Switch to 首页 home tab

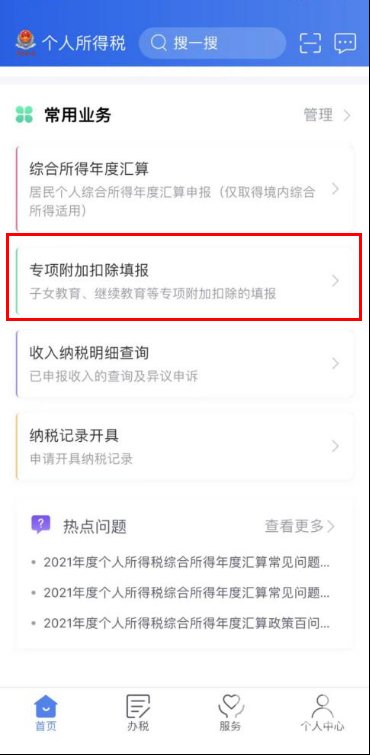pyautogui.click(x=46, y=713)
